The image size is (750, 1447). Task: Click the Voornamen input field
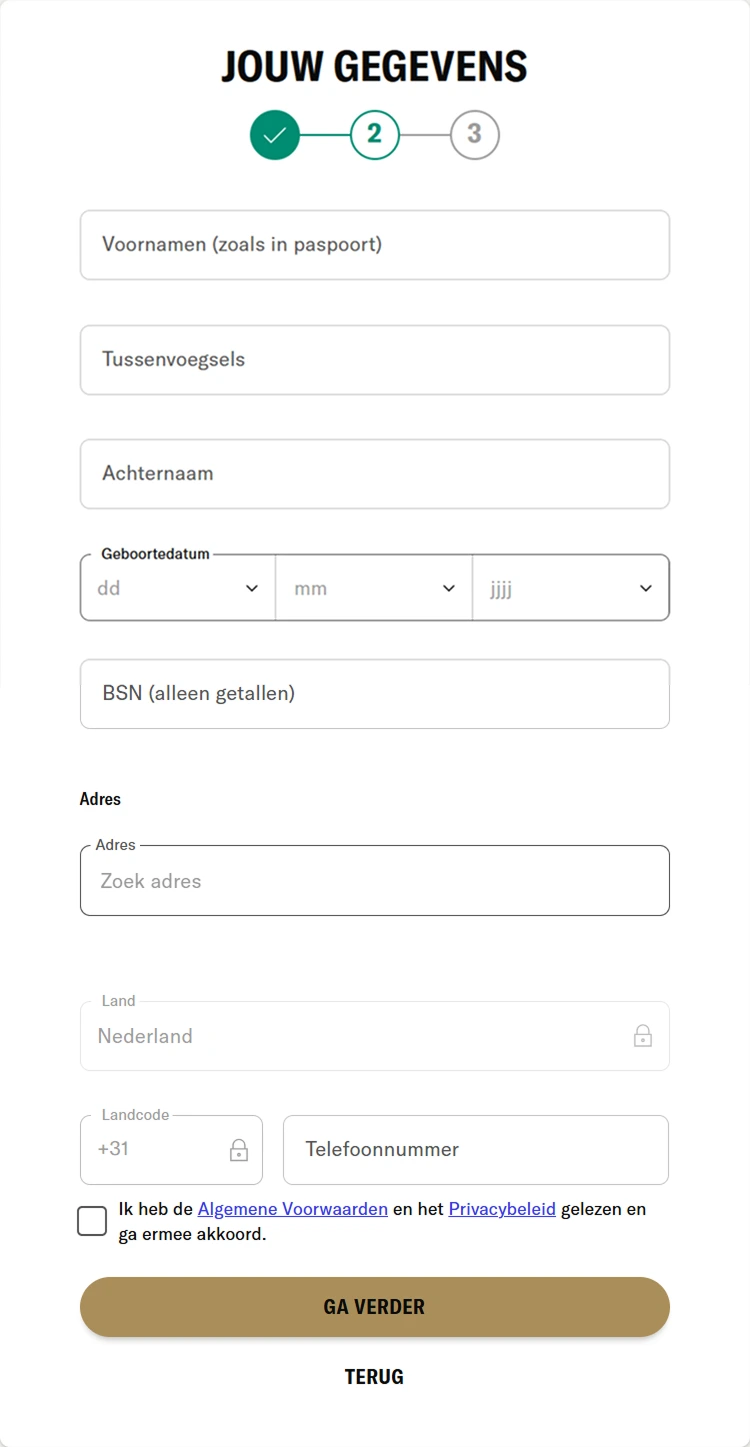coord(375,245)
